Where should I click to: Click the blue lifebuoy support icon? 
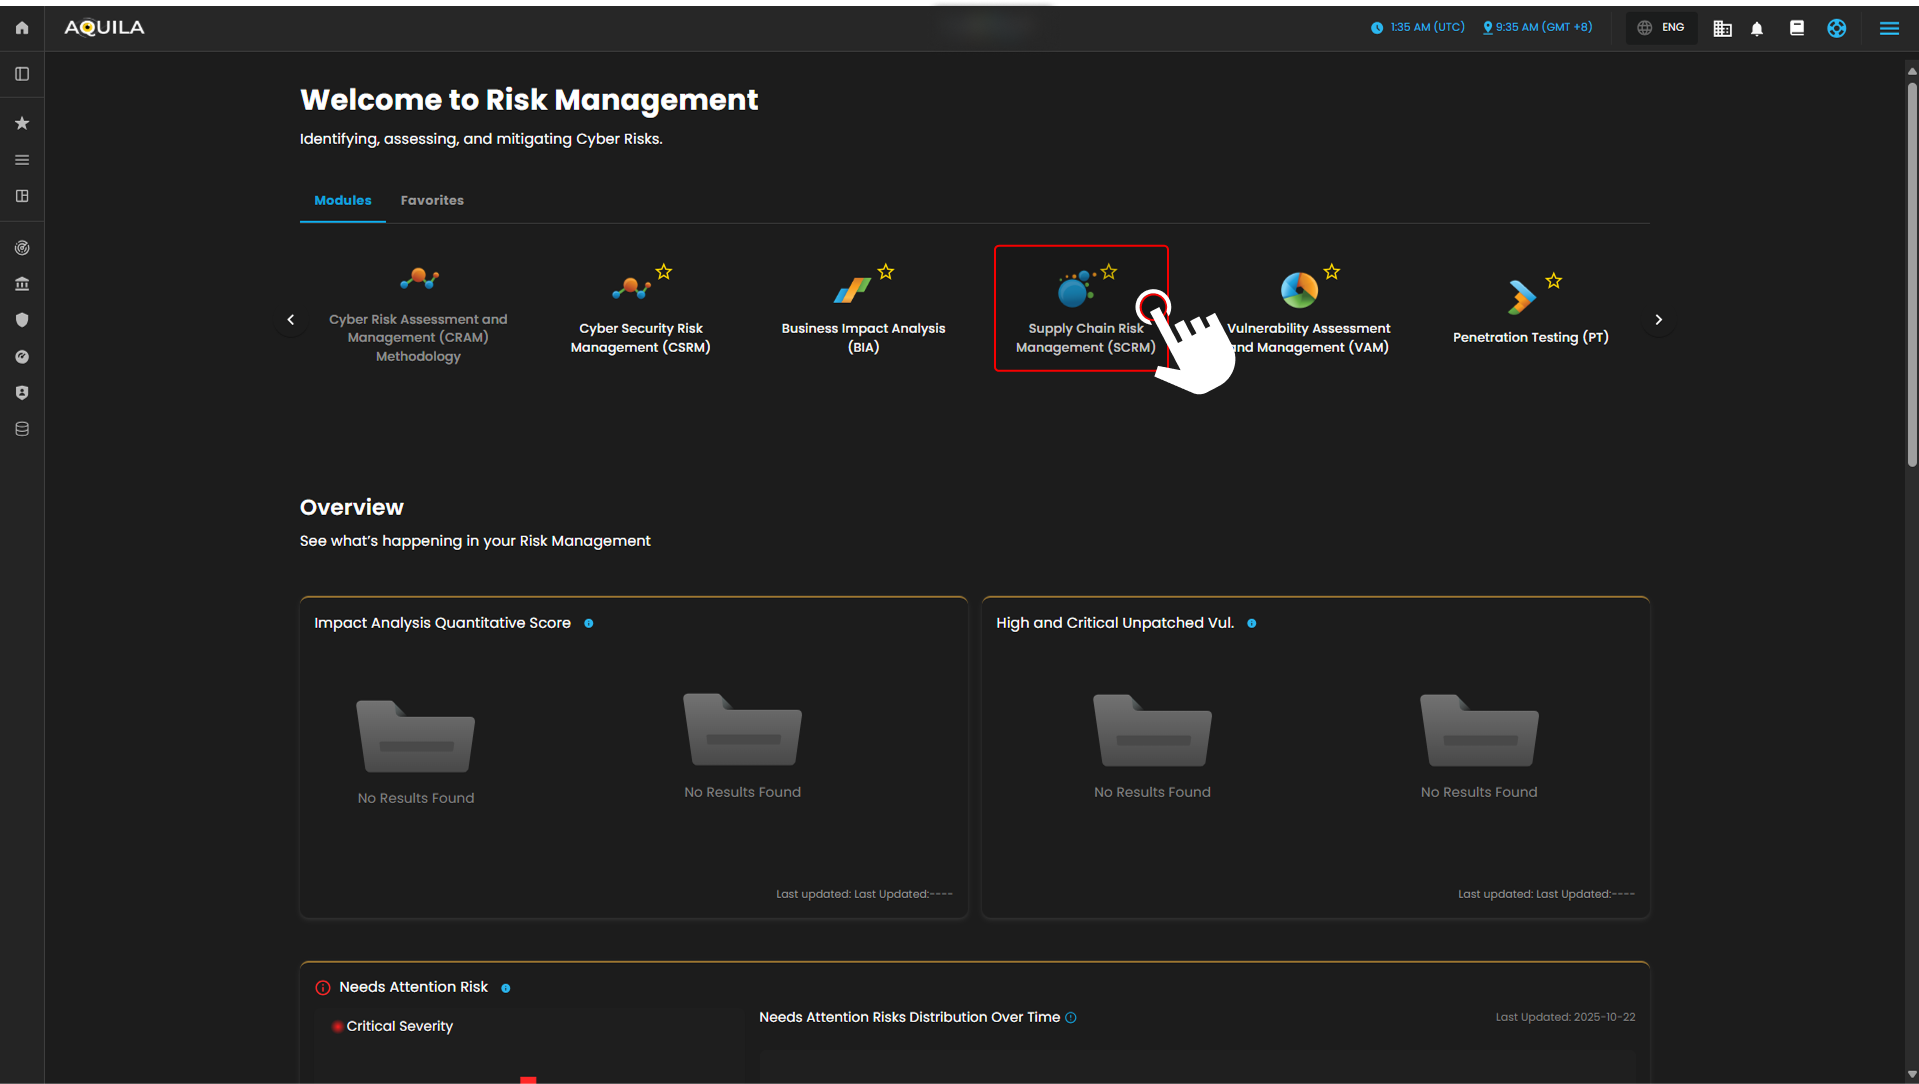[x=1837, y=28]
